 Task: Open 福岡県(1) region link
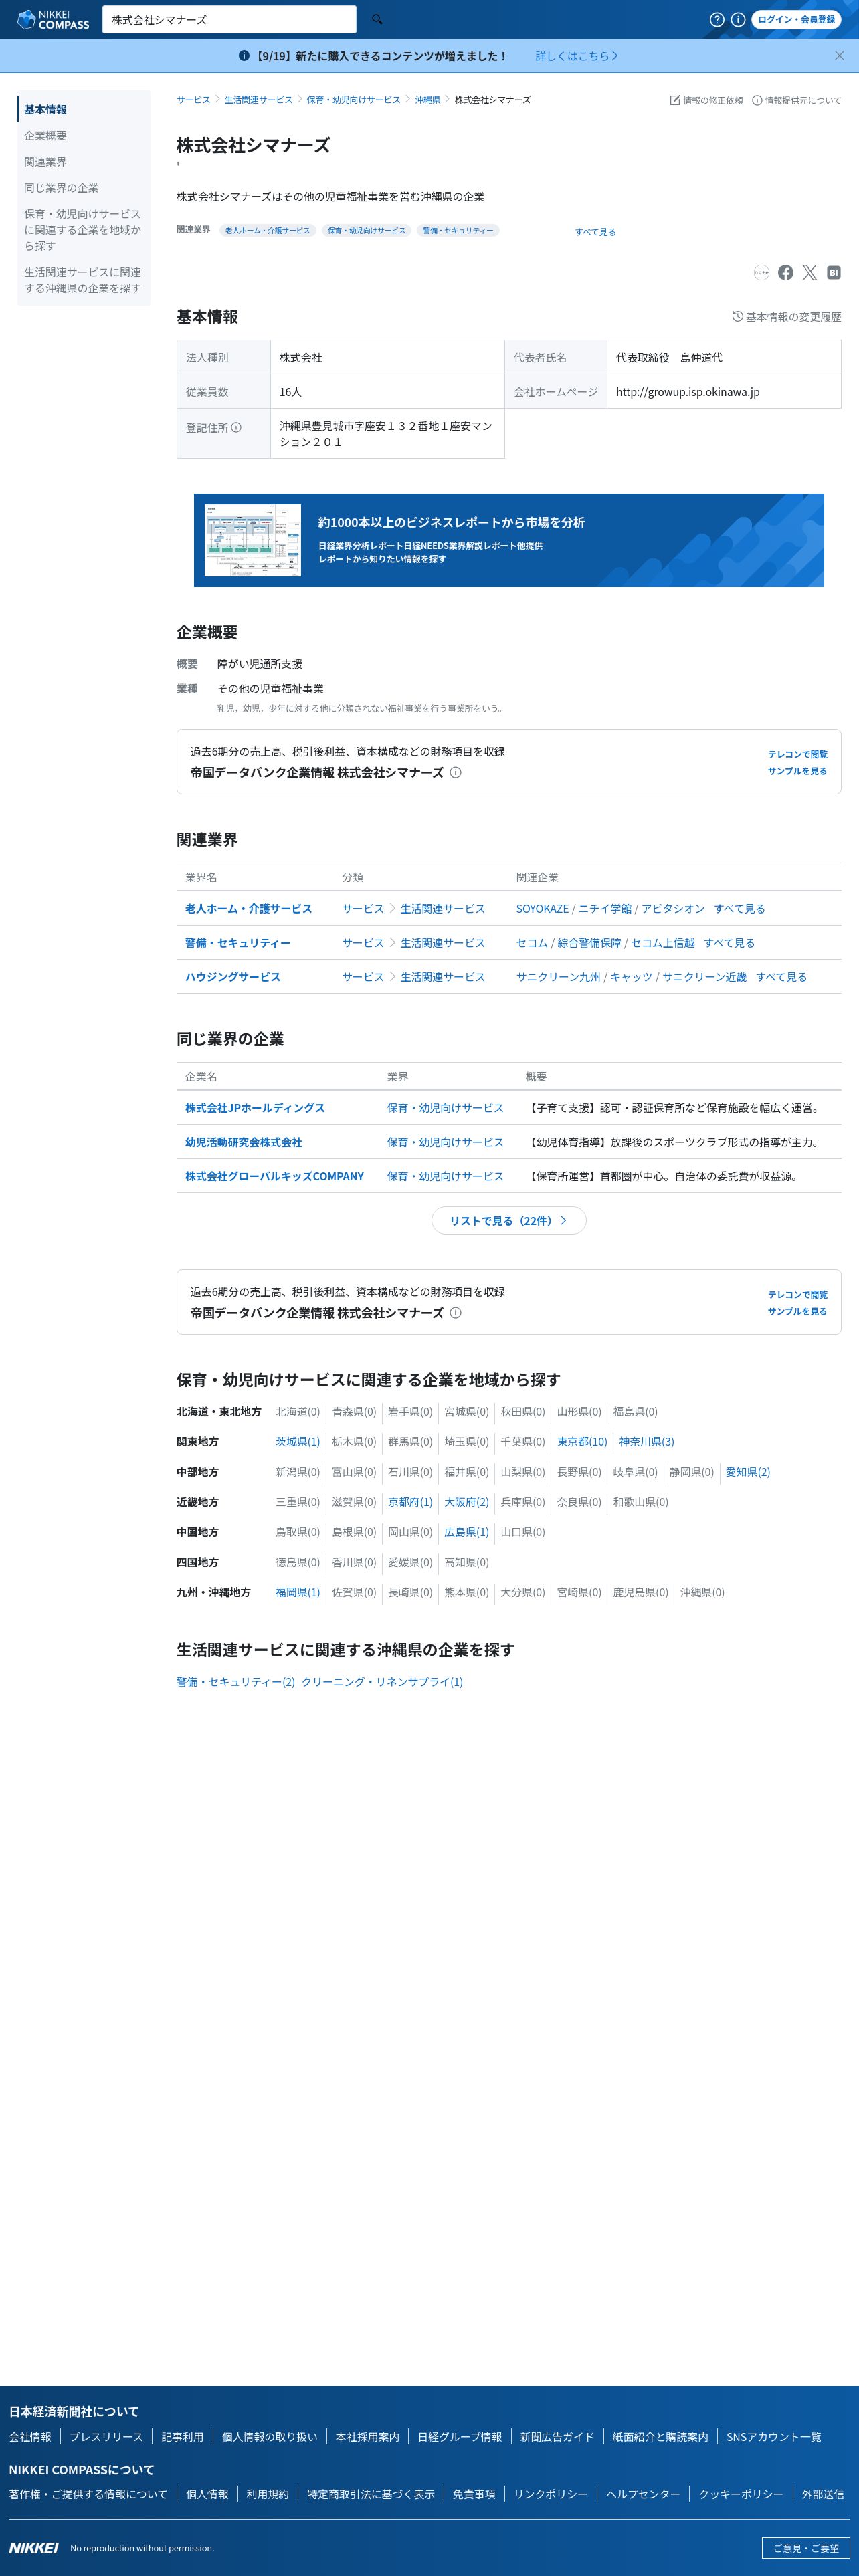298,1592
